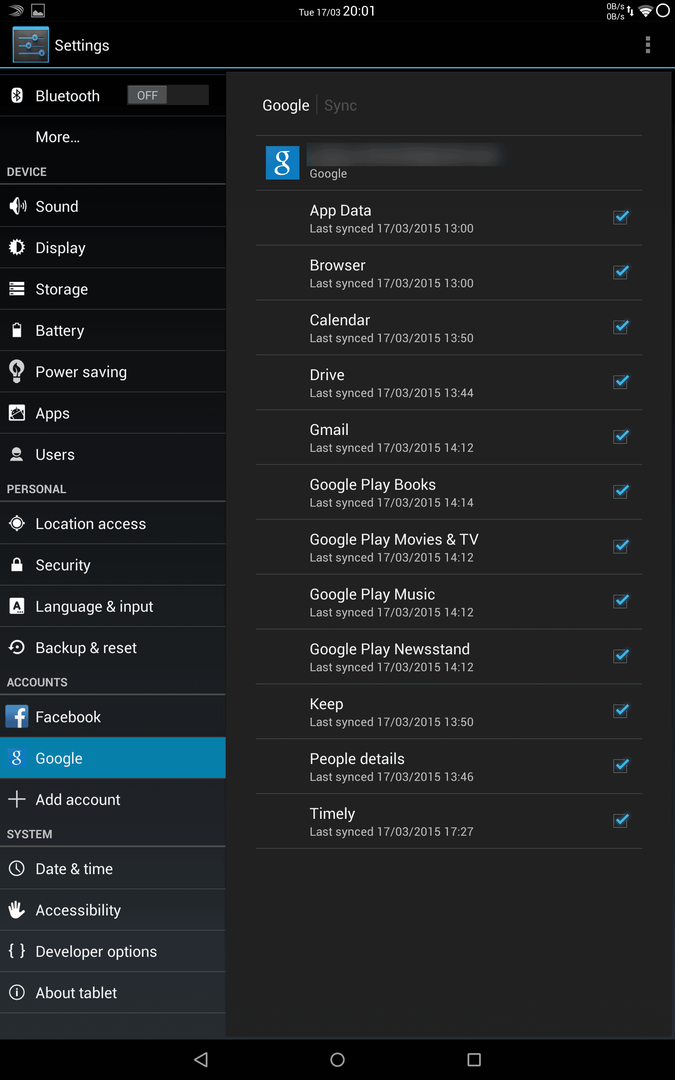Tap the blue Google account icon
The image size is (675, 1080).
(x=282, y=163)
